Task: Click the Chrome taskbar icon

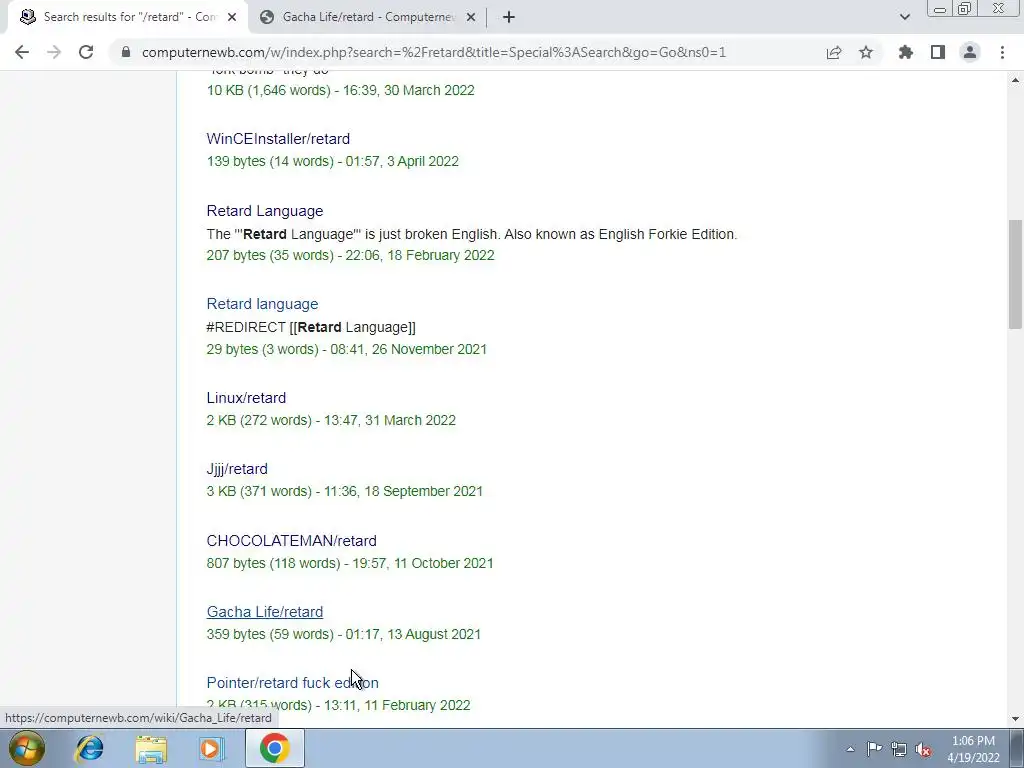Action: click(275, 748)
